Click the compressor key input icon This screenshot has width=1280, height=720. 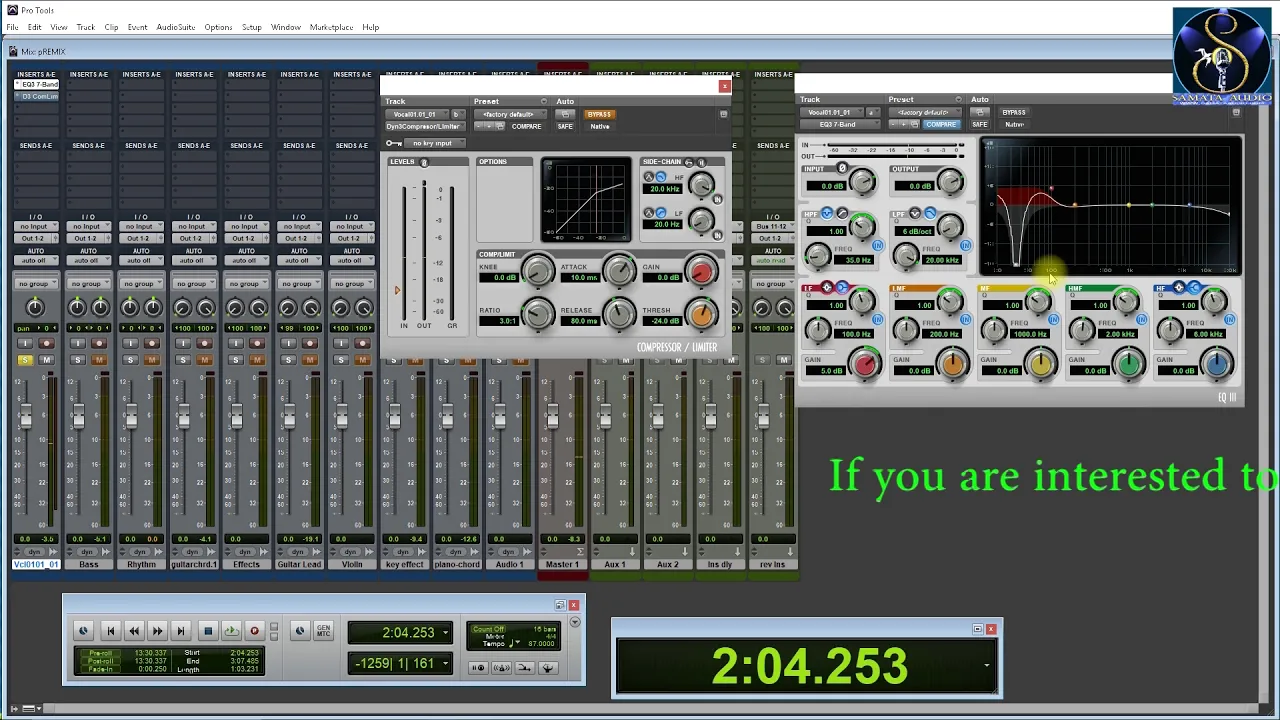[394, 143]
